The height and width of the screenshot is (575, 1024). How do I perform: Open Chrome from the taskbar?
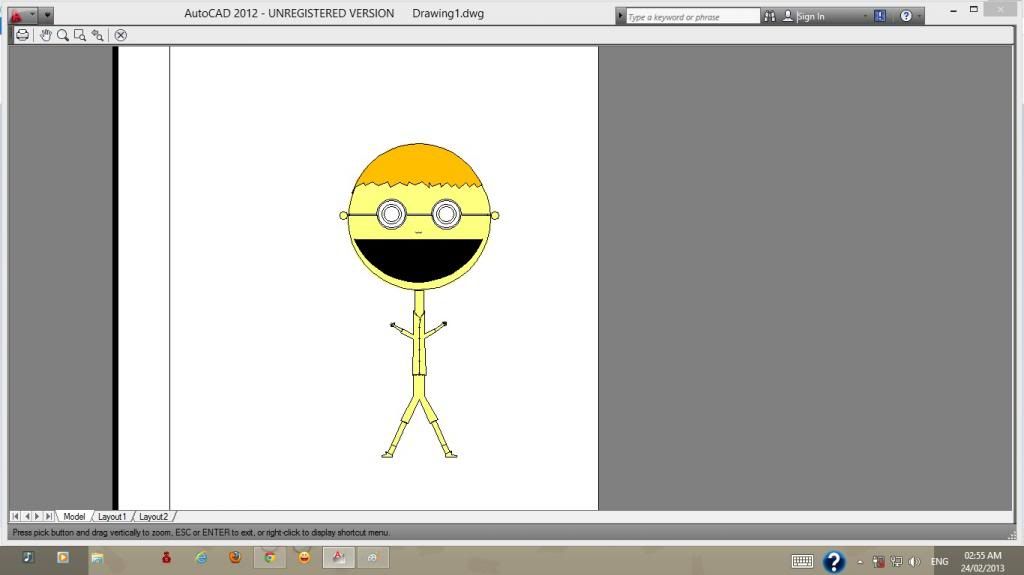pos(270,557)
